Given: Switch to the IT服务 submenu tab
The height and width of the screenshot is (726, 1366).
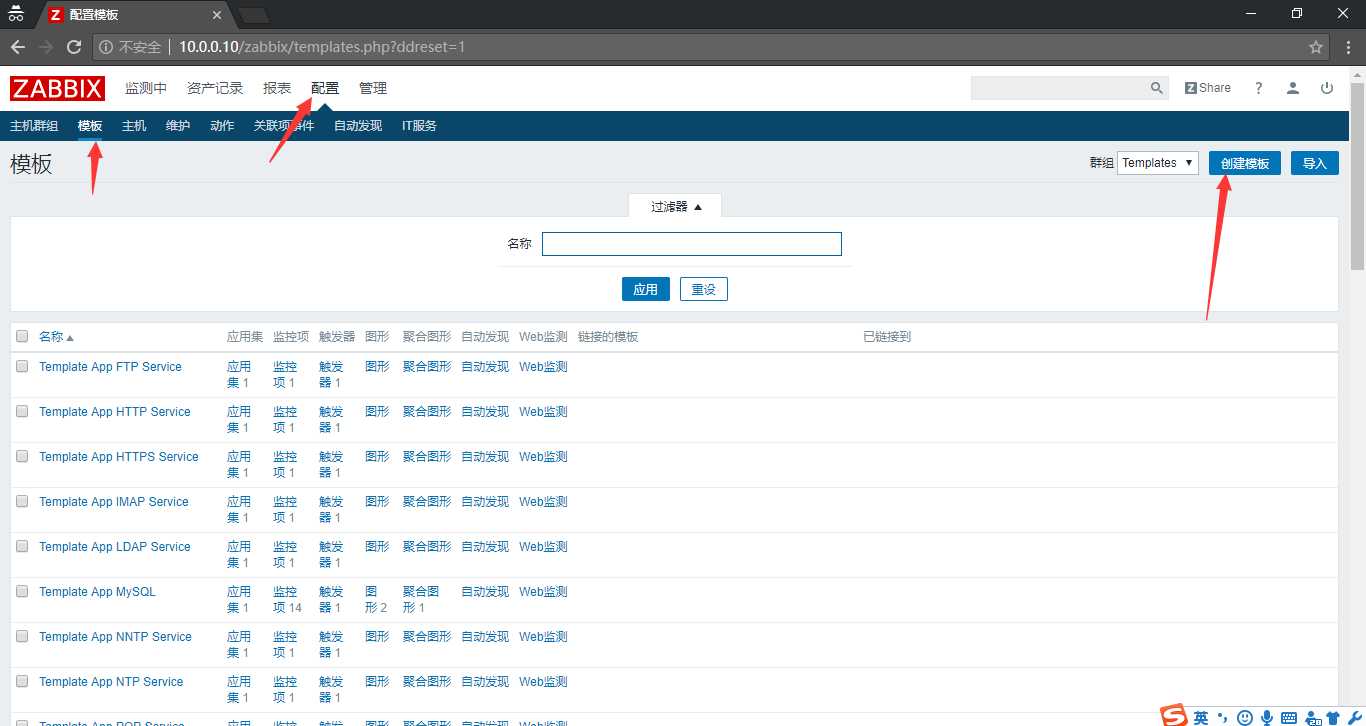Looking at the screenshot, I should pyautogui.click(x=419, y=126).
